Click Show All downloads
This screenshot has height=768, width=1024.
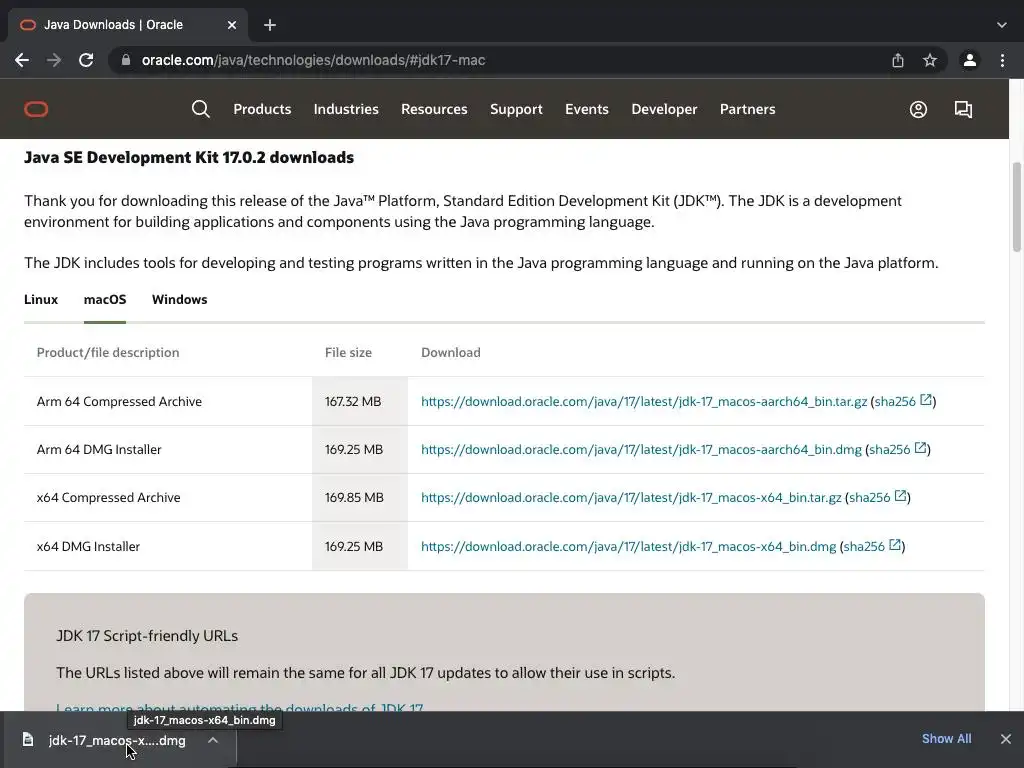tap(946, 739)
